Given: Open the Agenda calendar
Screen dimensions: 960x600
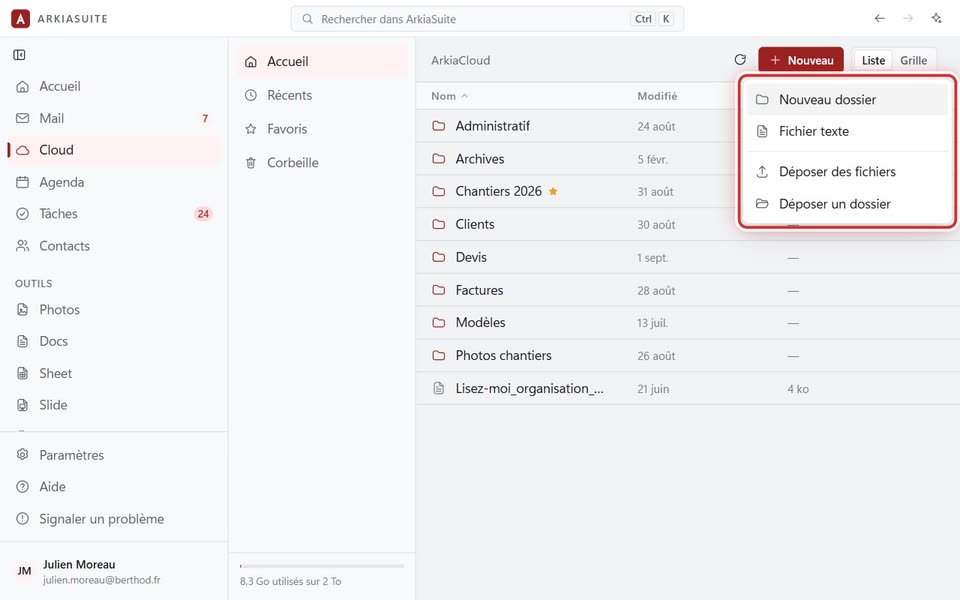Looking at the screenshot, I should (113, 182).
